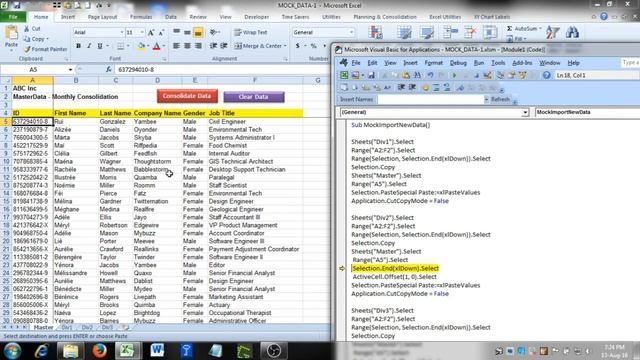Click the Increase Font Size icon
Viewport: 640px width, 360px height.
click(x=151, y=32)
